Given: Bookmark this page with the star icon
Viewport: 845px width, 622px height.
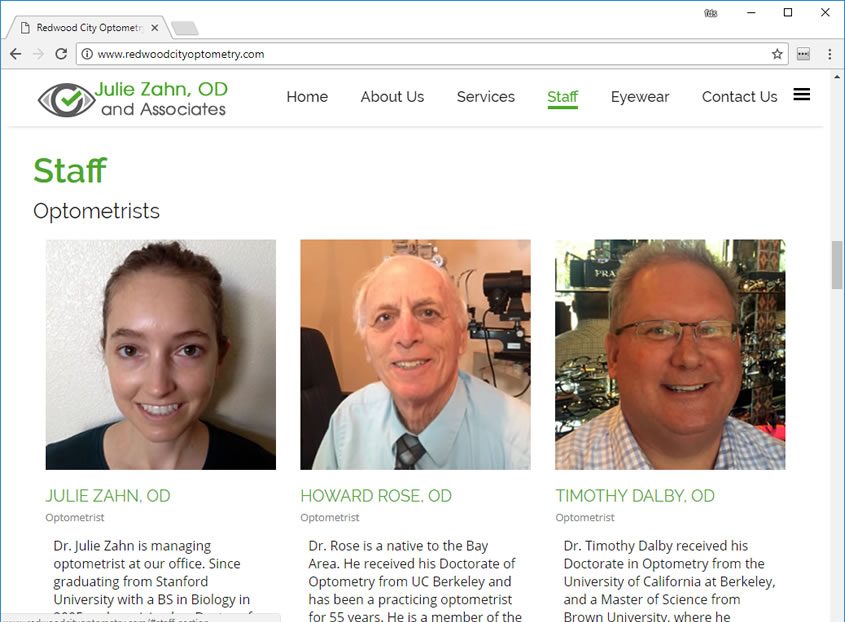Looking at the screenshot, I should click(x=777, y=54).
